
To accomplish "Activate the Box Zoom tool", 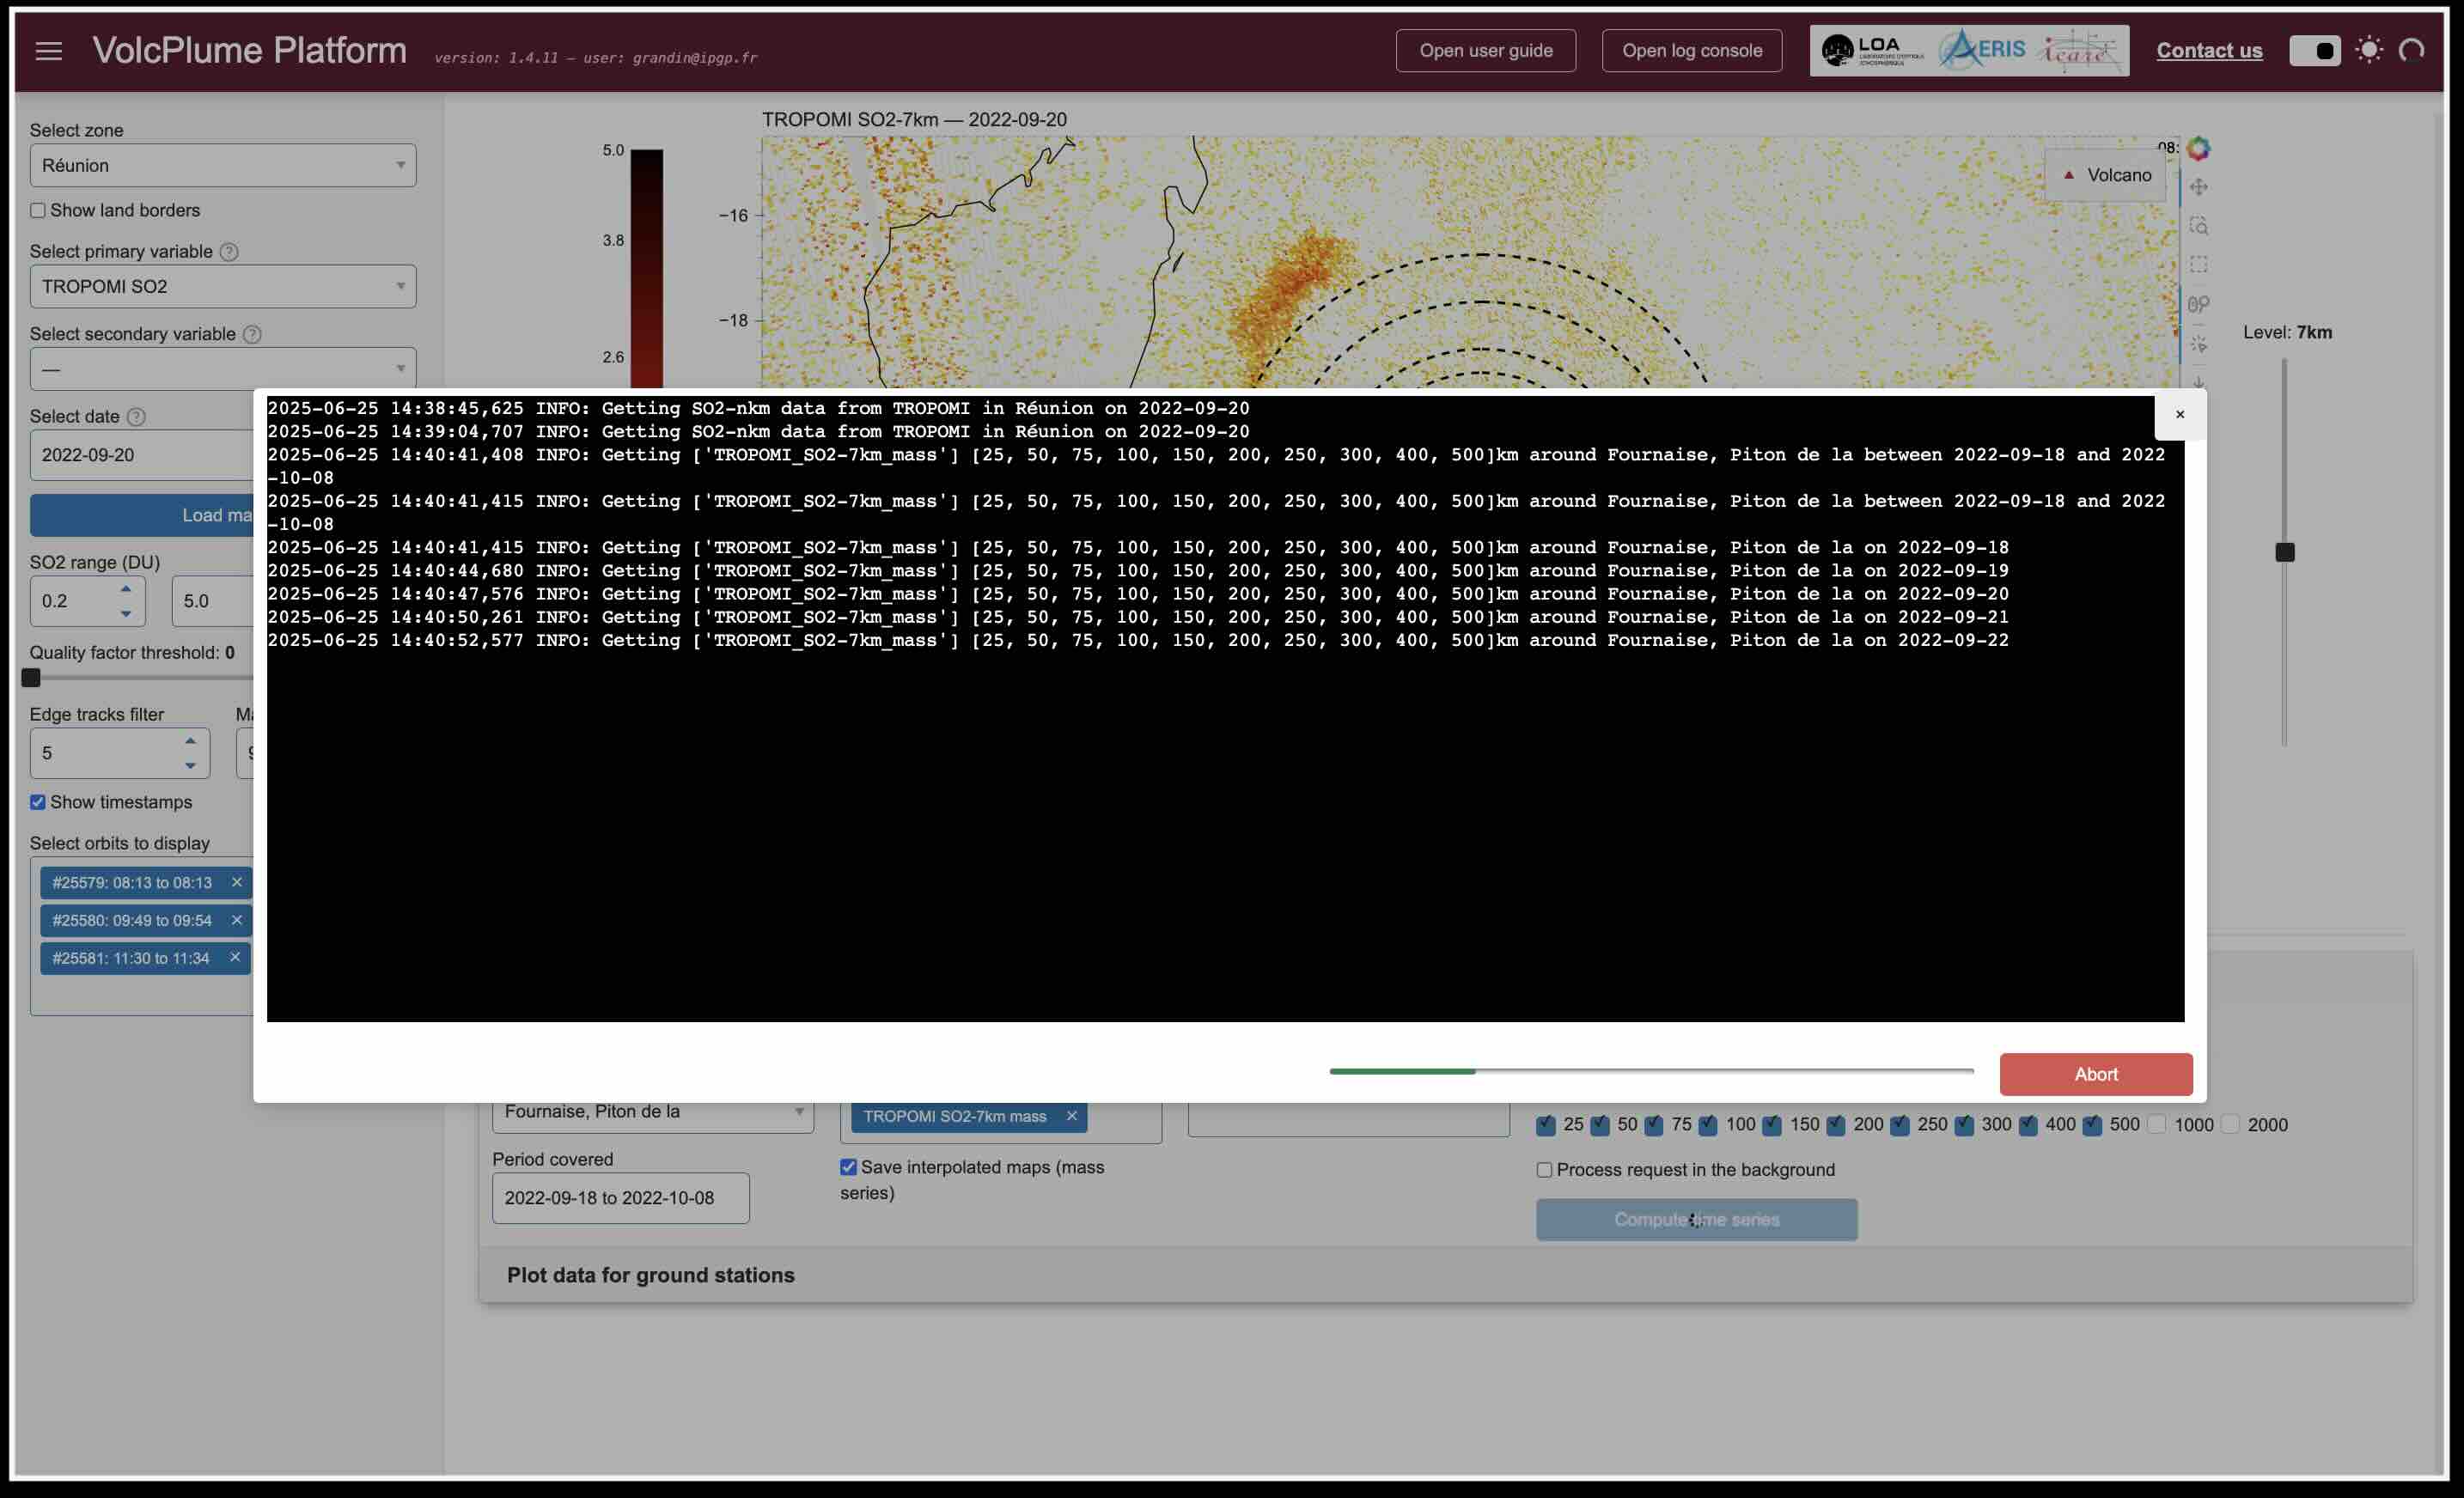I will (x=2198, y=226).
